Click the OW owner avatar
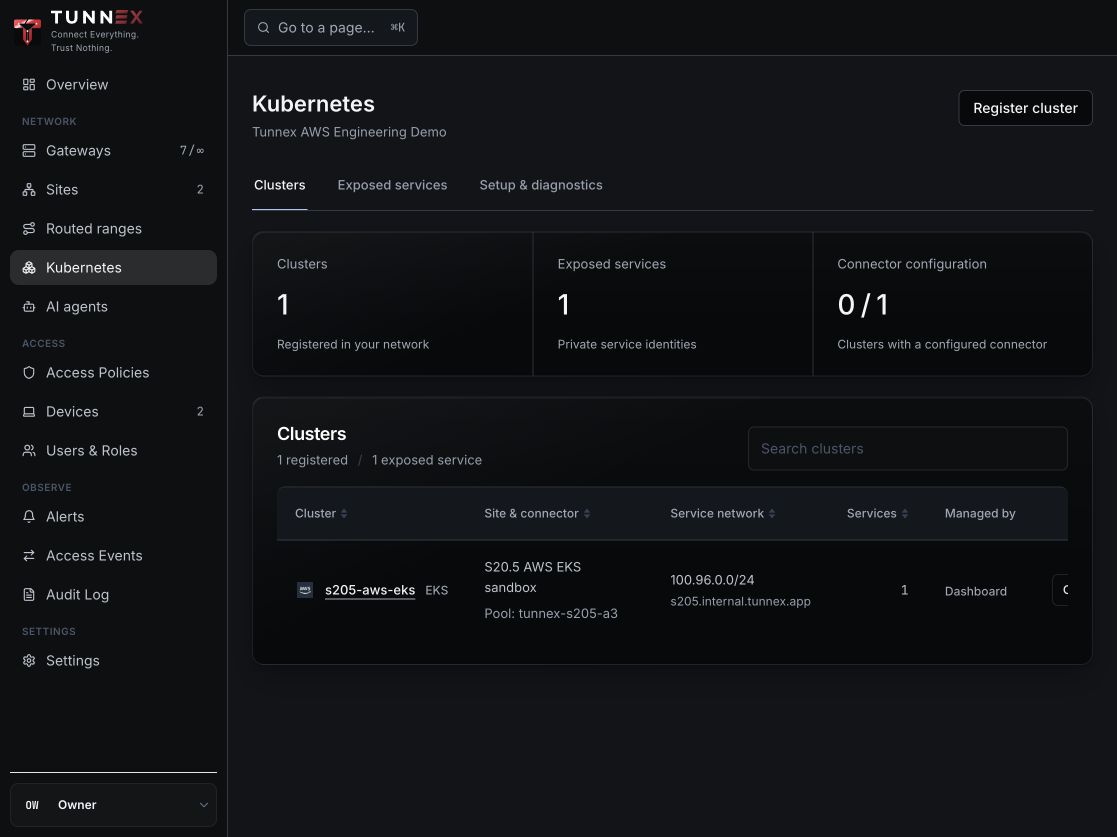Image resolution: width=1117 pixels, height=837 pixels. (32, 805)
